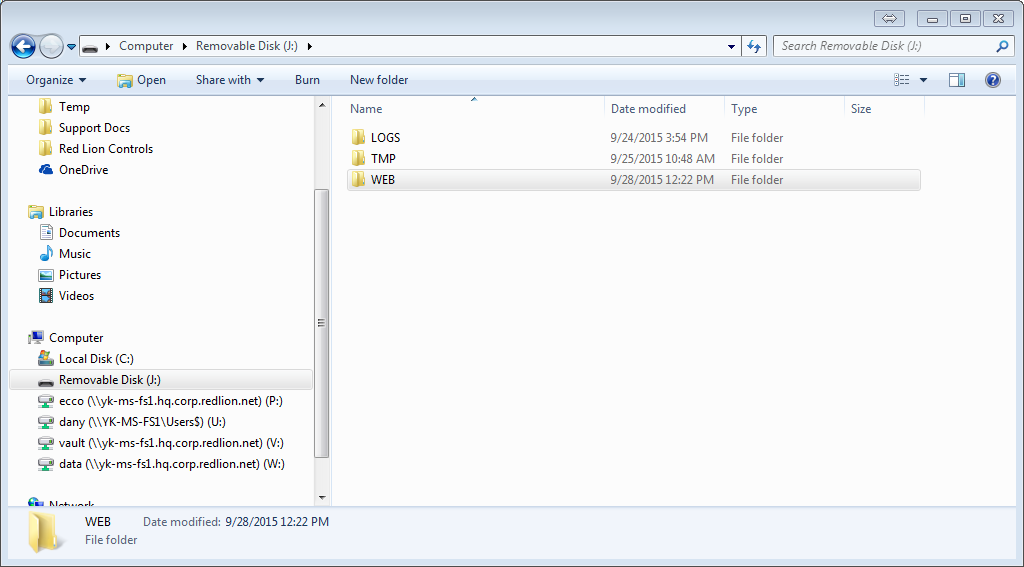Select Removable Disk (J:) in the breadcrumb

click(x=247, y=46)
